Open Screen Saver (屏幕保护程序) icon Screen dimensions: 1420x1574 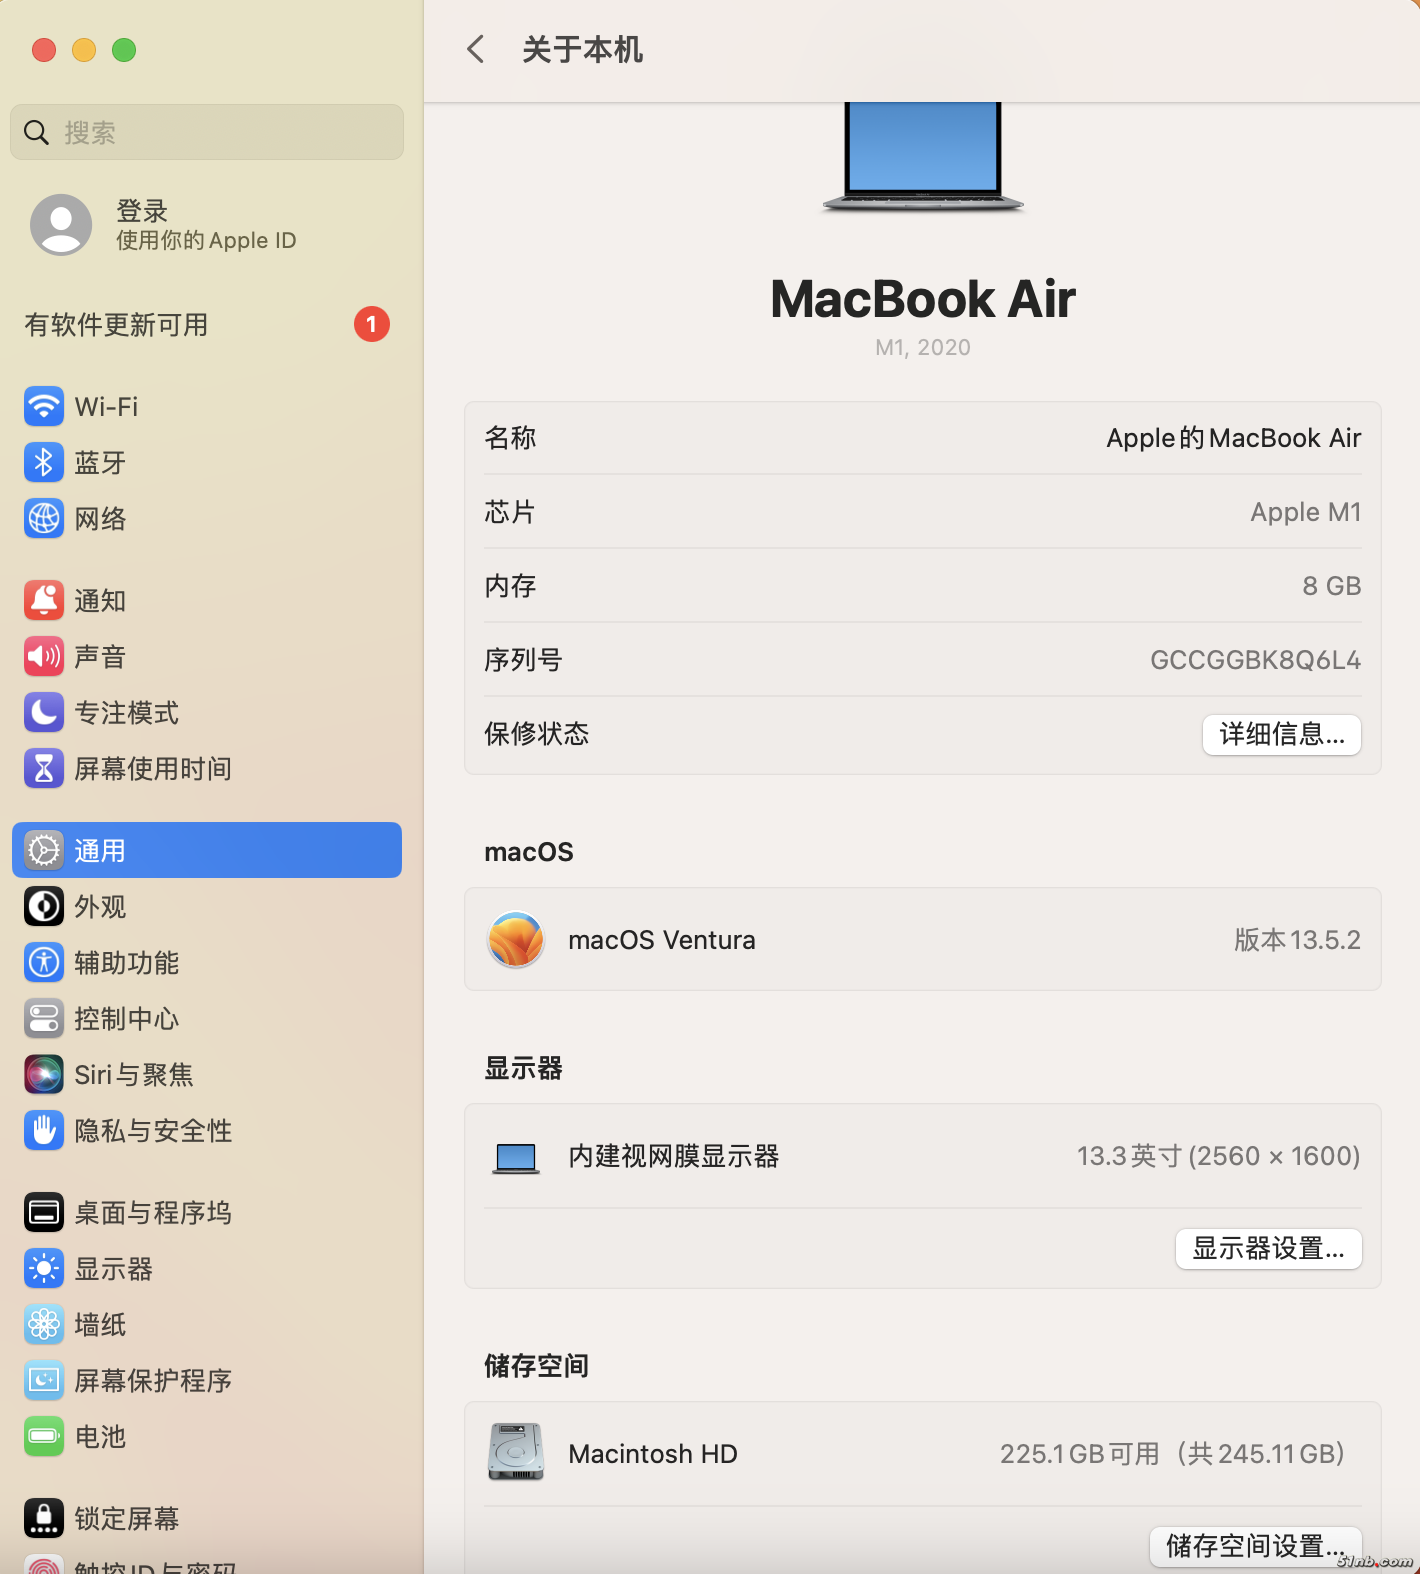pos(44,1380)
